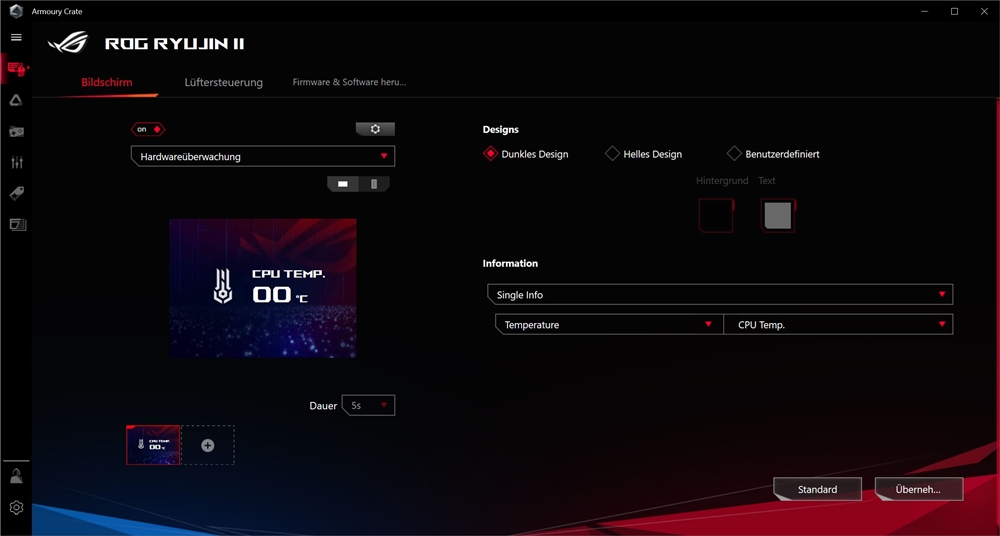Add a new screen slide with plus icon
Screen dimensions: 1000x536
[x=208, y=445]
